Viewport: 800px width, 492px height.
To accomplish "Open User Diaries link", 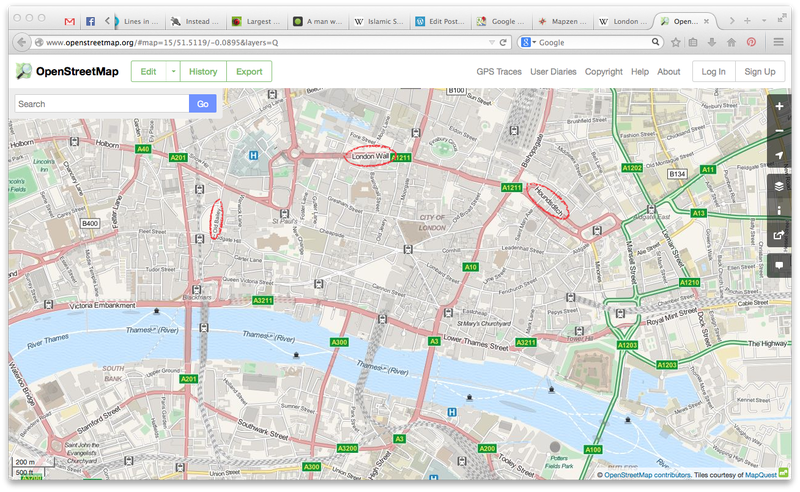I will 553,71.
